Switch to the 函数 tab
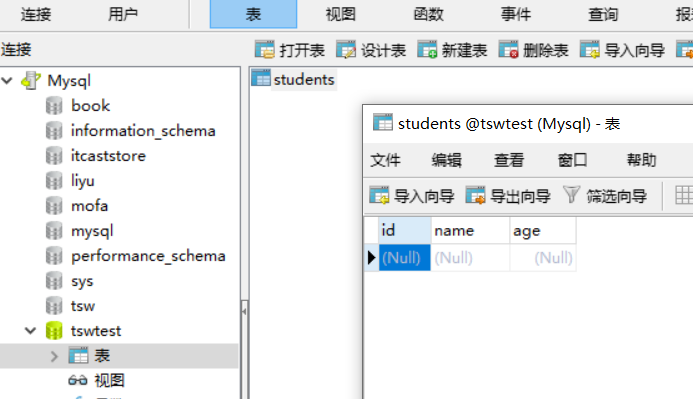Image resolution: width=693 pixels, height=399 pixels. point(428,14)
